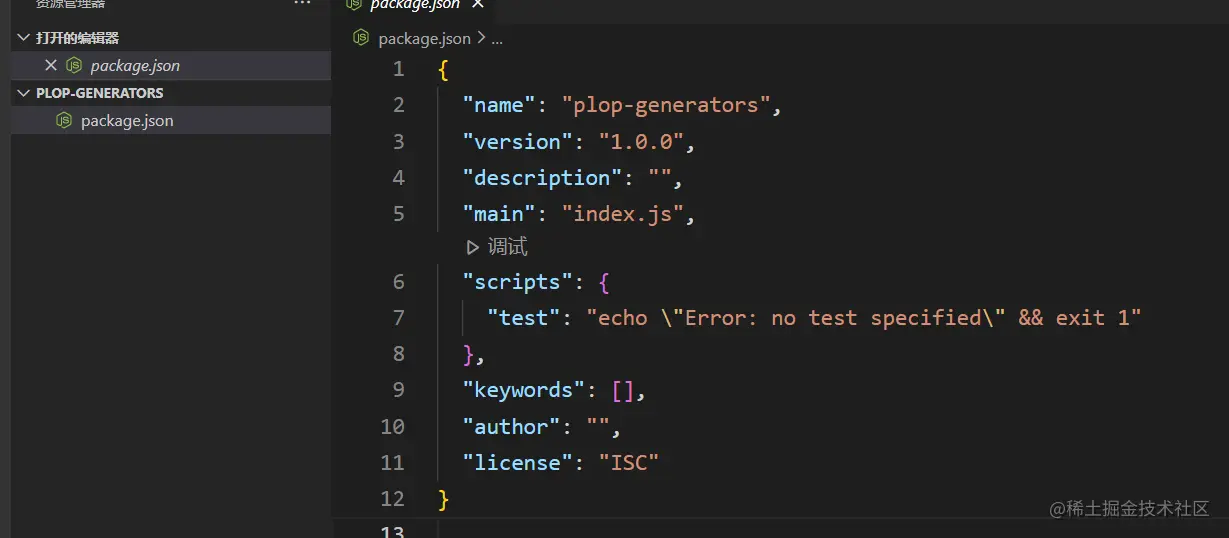This screenshot has height=538, width=1229.
Task: Collapse the PLOP-GENERATORS folder section
Action: coord(24,93)
